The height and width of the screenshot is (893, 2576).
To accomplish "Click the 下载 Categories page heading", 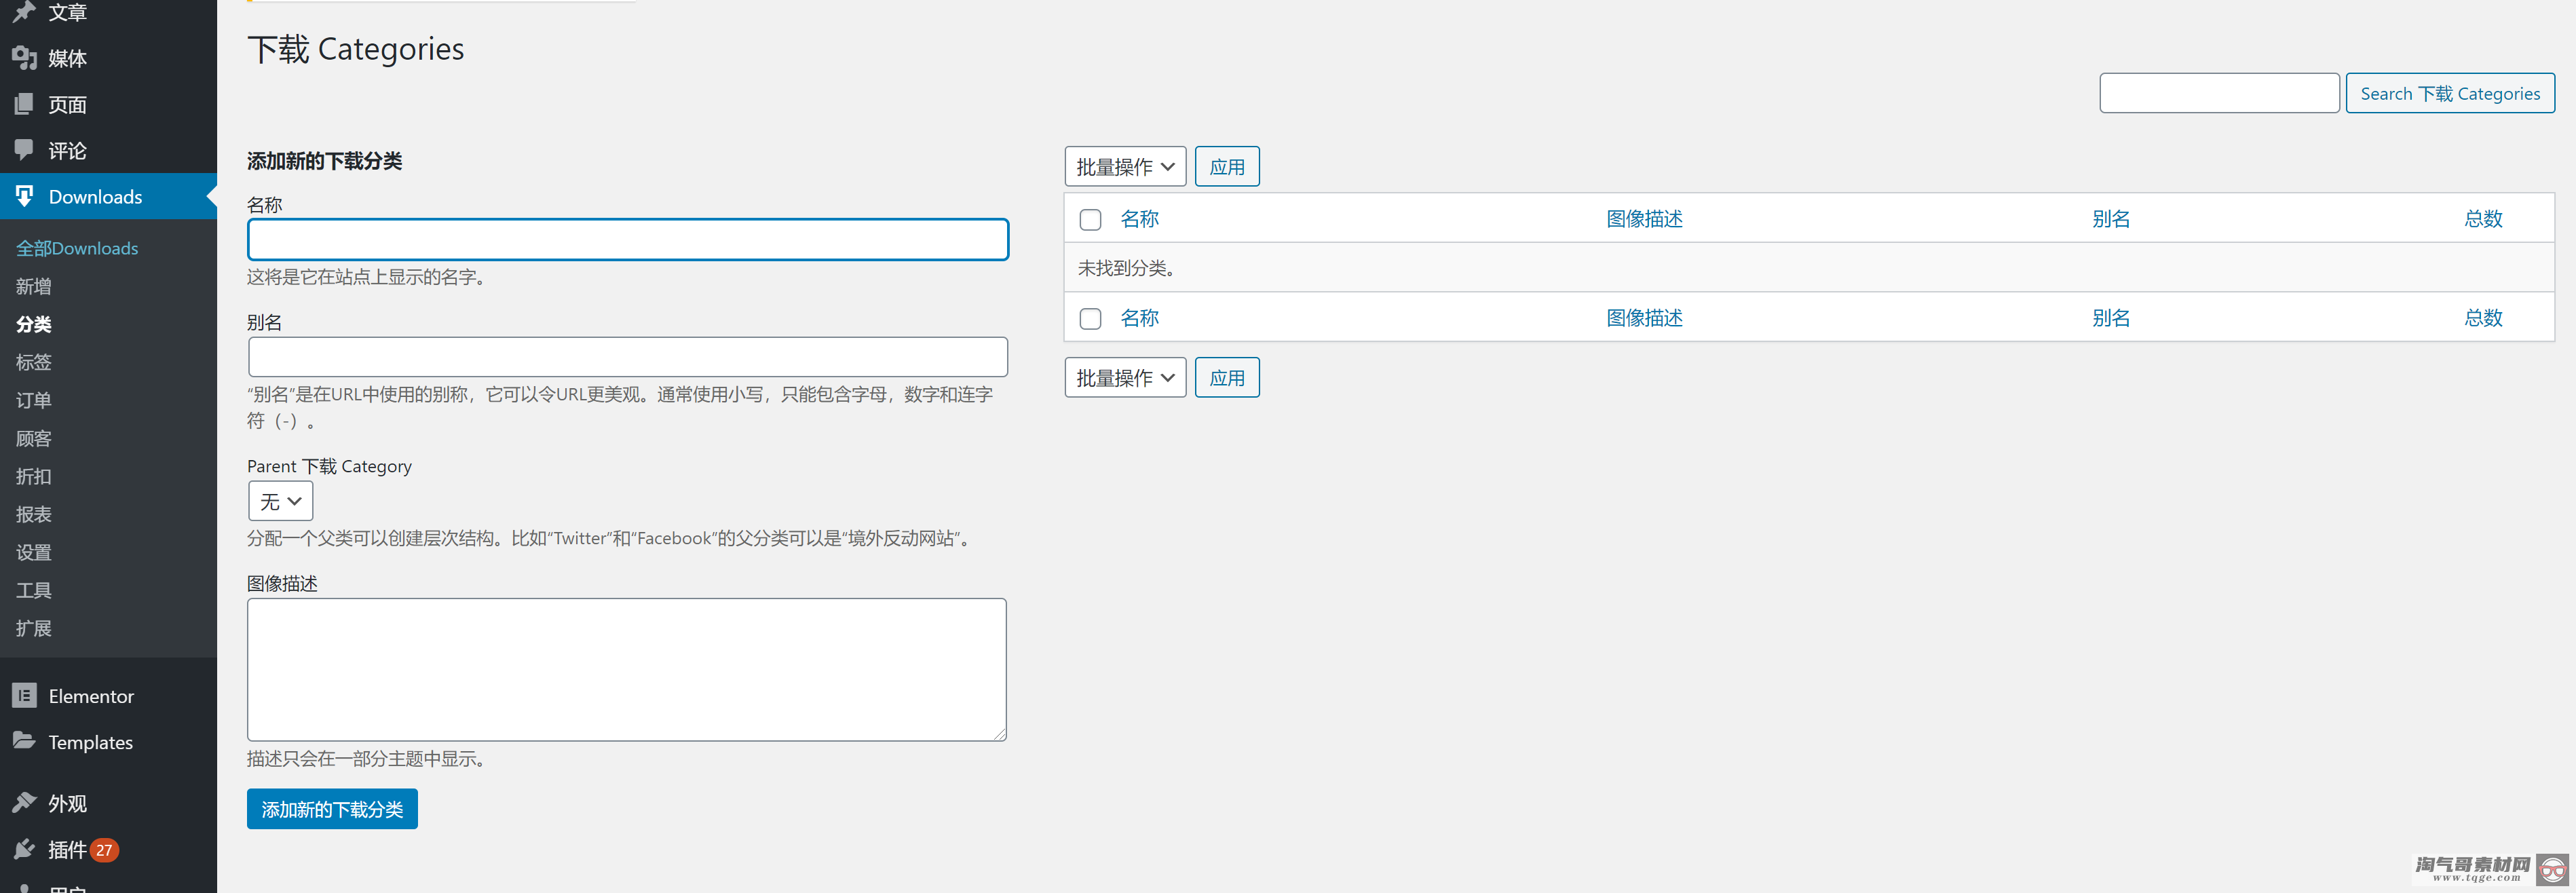I will coord(356,49).
